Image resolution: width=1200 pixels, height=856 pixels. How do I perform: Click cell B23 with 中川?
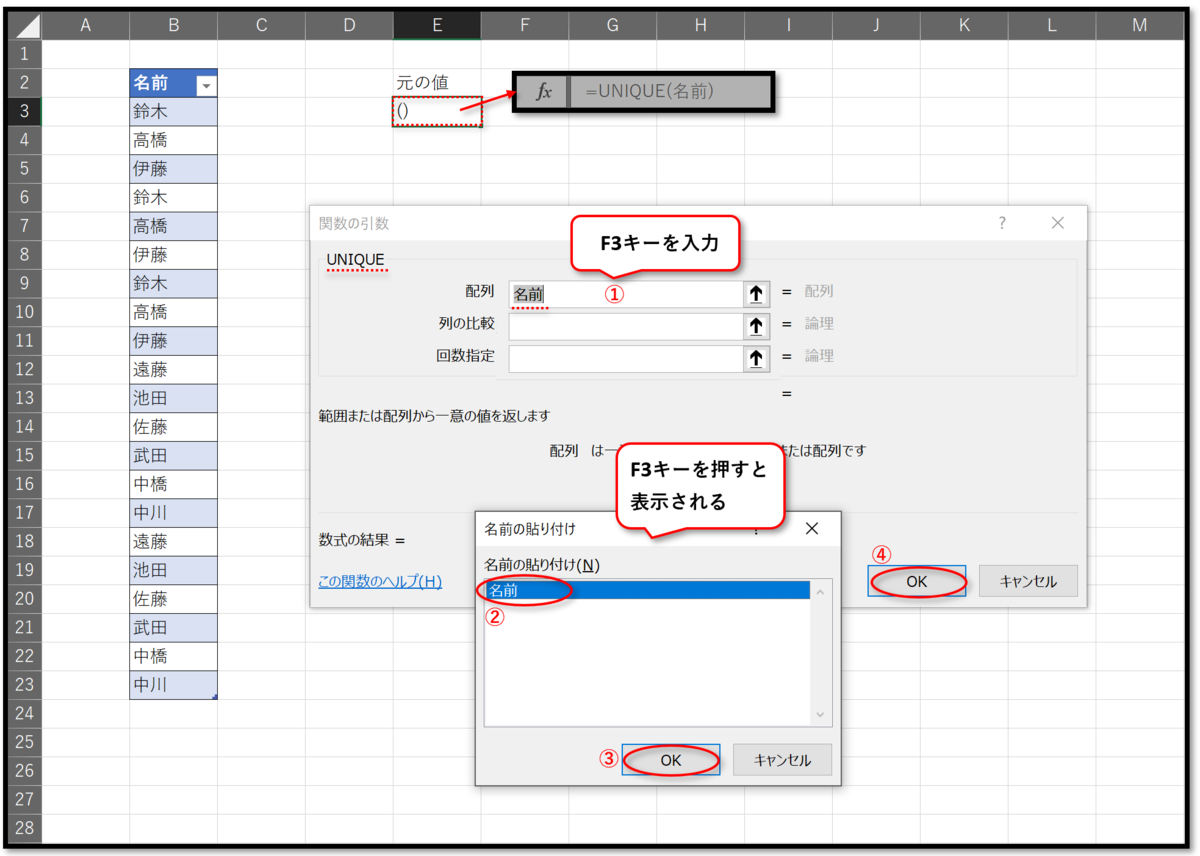(173, 685)
